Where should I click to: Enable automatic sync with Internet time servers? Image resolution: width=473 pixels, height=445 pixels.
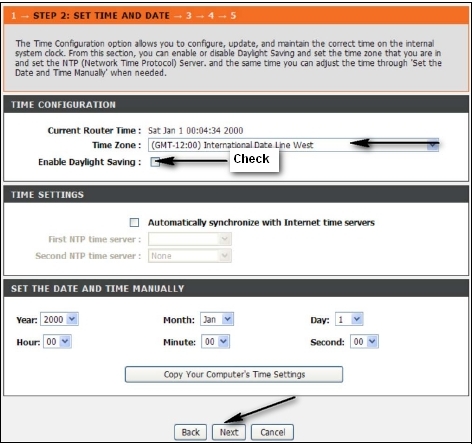134,222
